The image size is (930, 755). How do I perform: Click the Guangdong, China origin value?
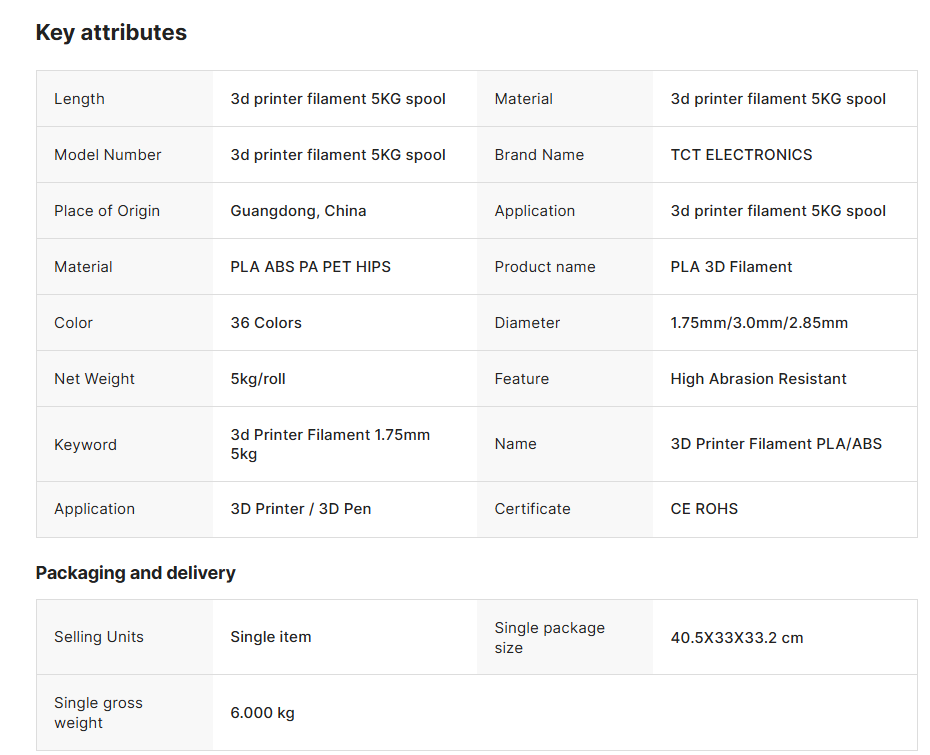298,211
